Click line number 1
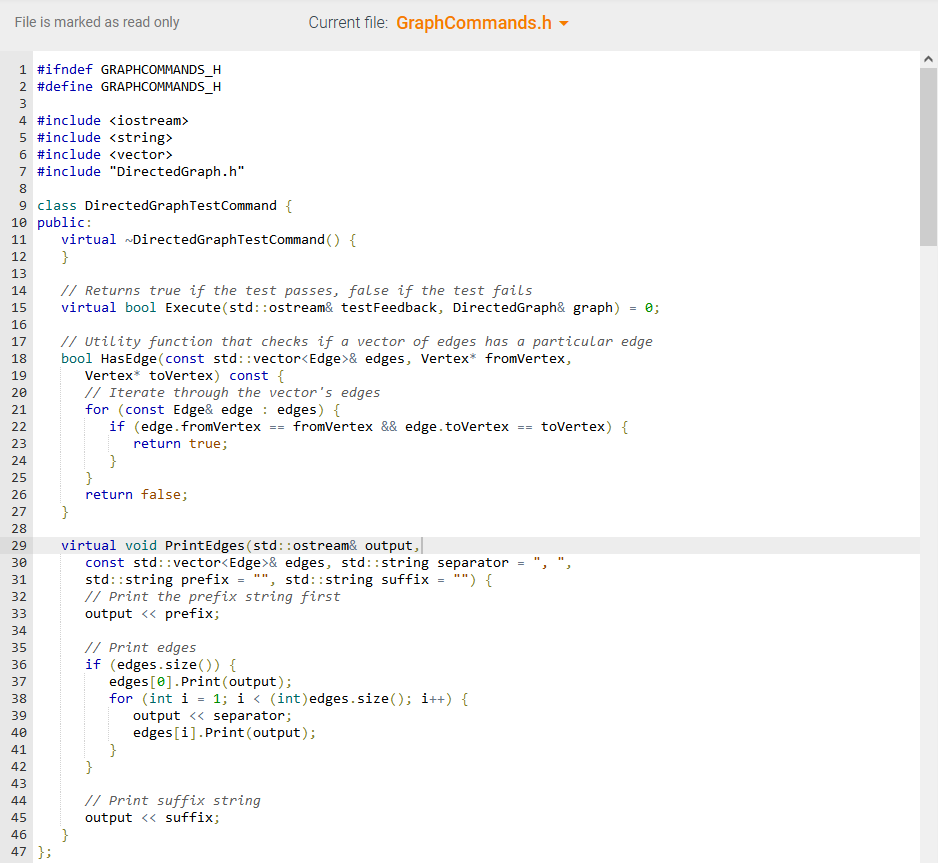This screenshot has height=863, width=938. point(21,69)
